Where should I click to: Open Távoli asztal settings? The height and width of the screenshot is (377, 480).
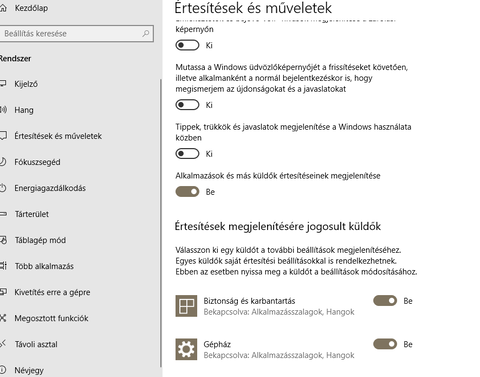(36, 344)
